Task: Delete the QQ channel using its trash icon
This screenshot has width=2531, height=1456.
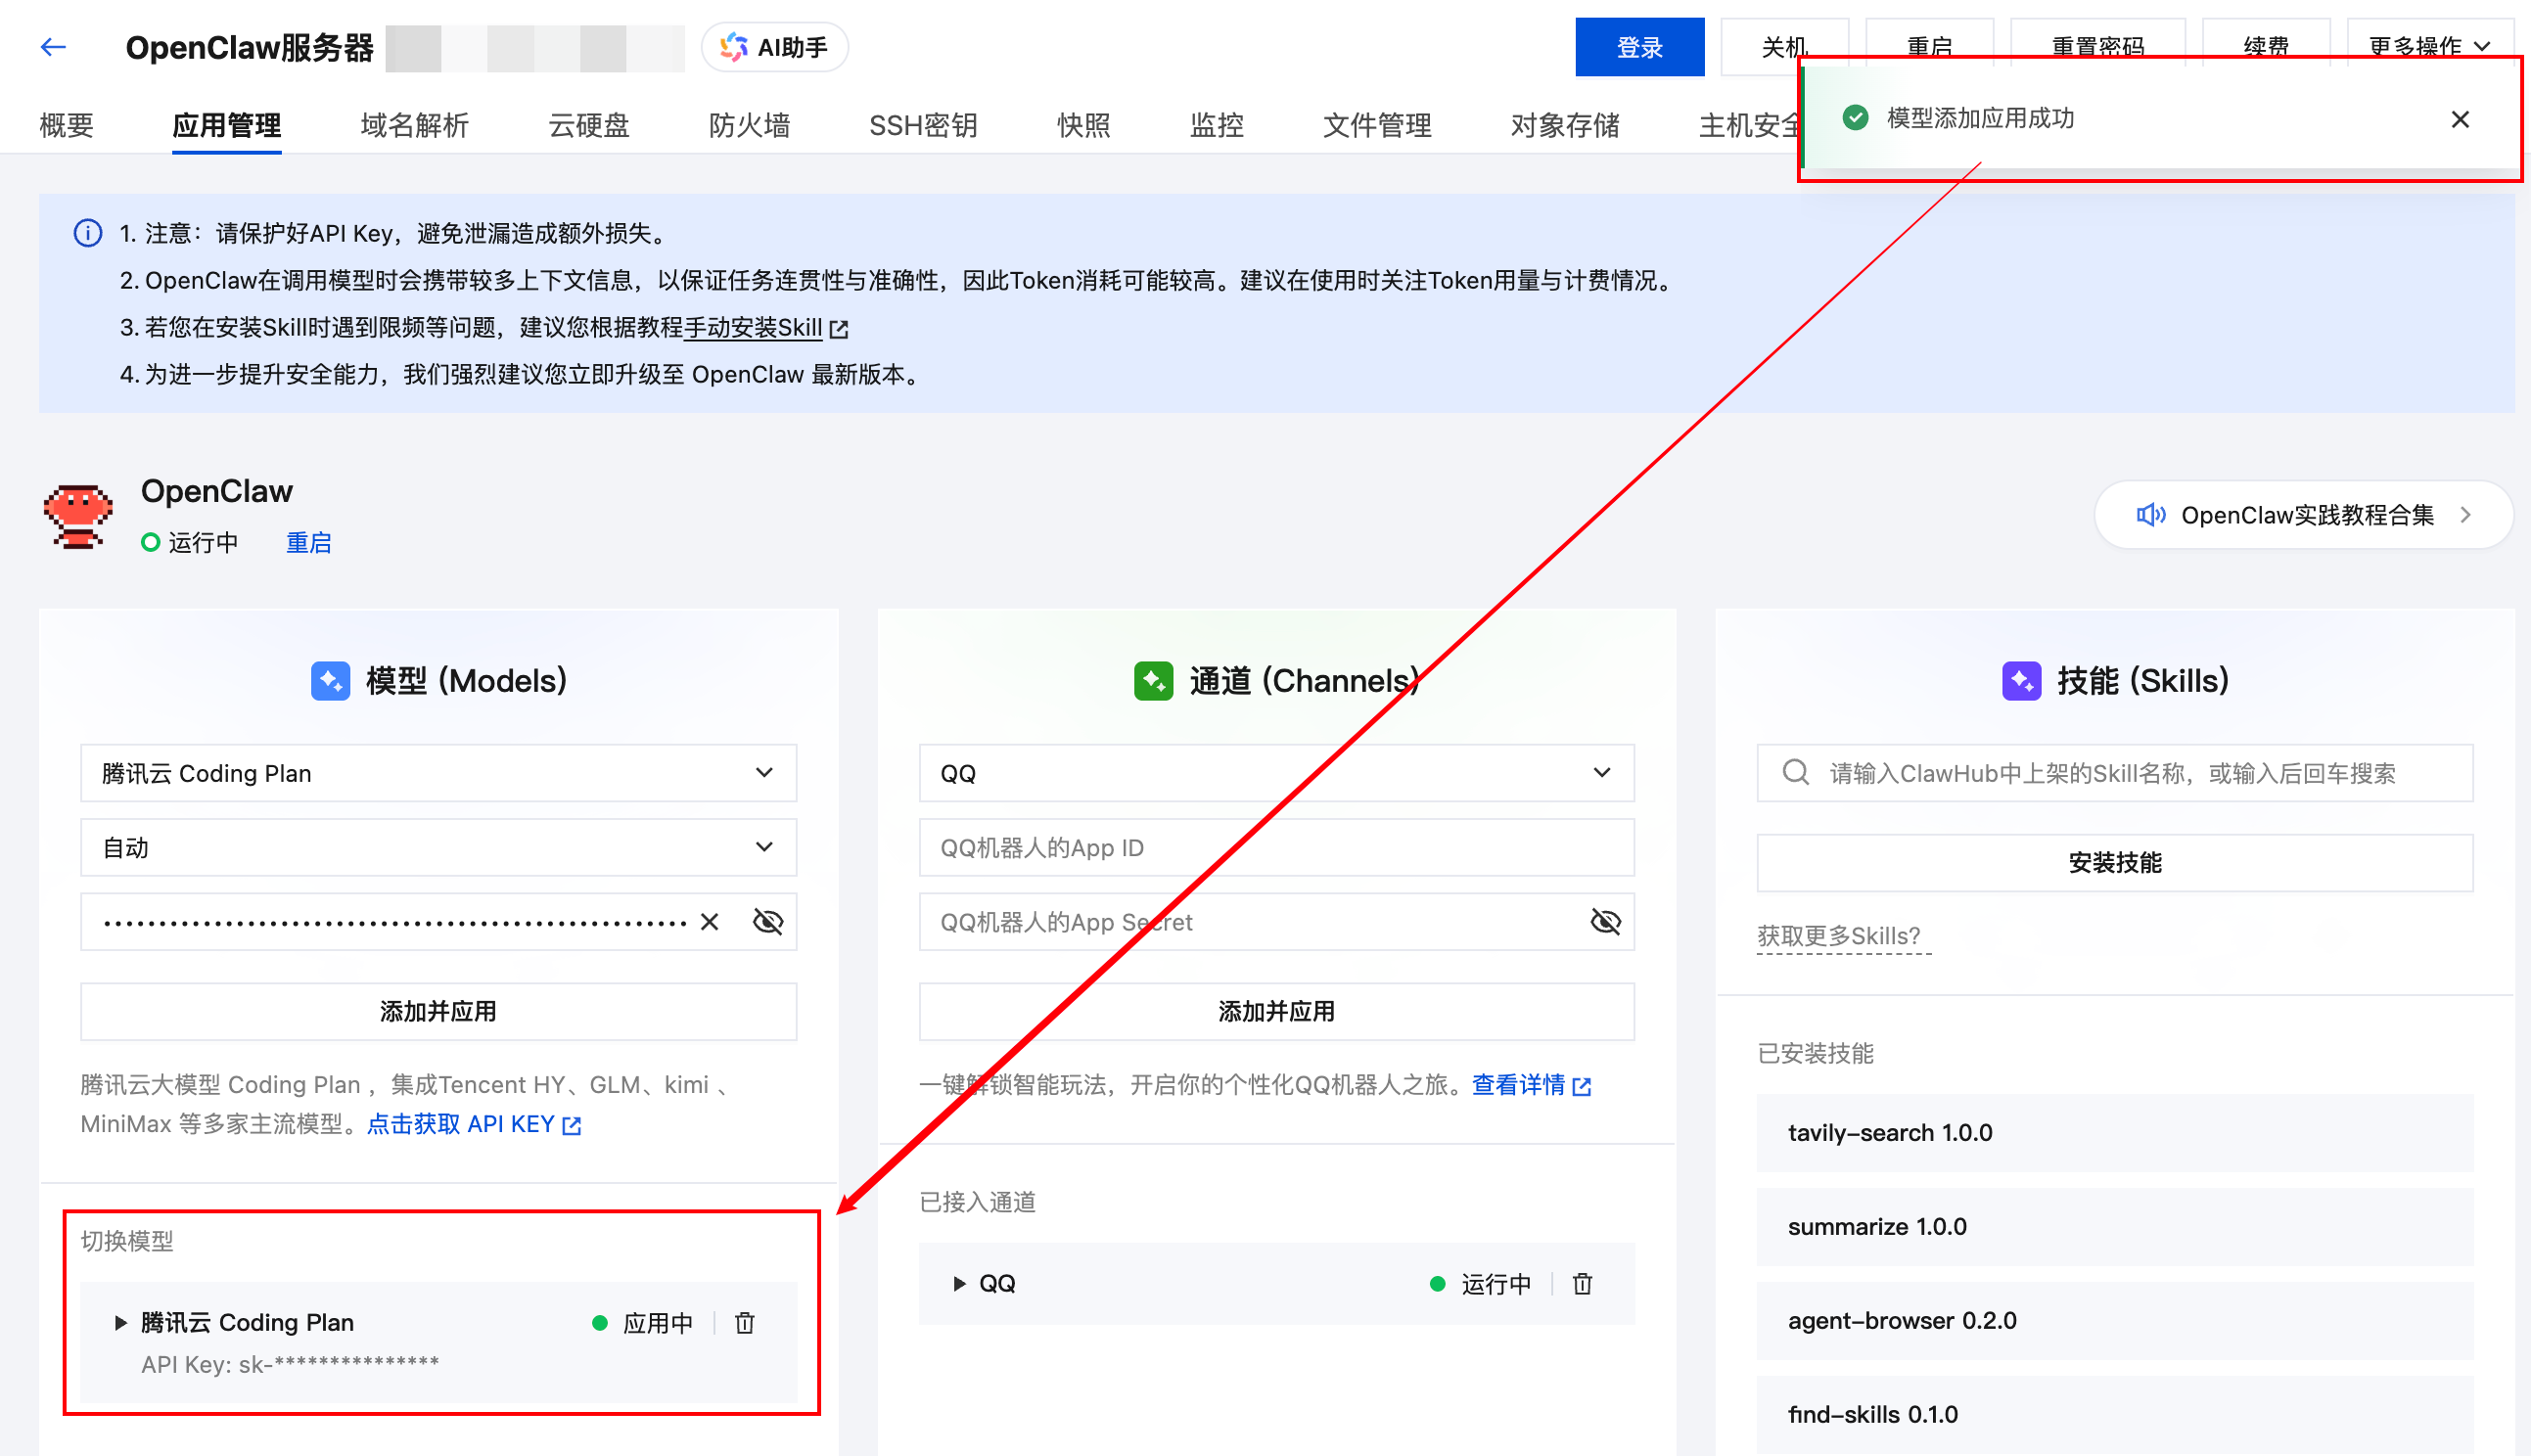Action: 1581,1283
